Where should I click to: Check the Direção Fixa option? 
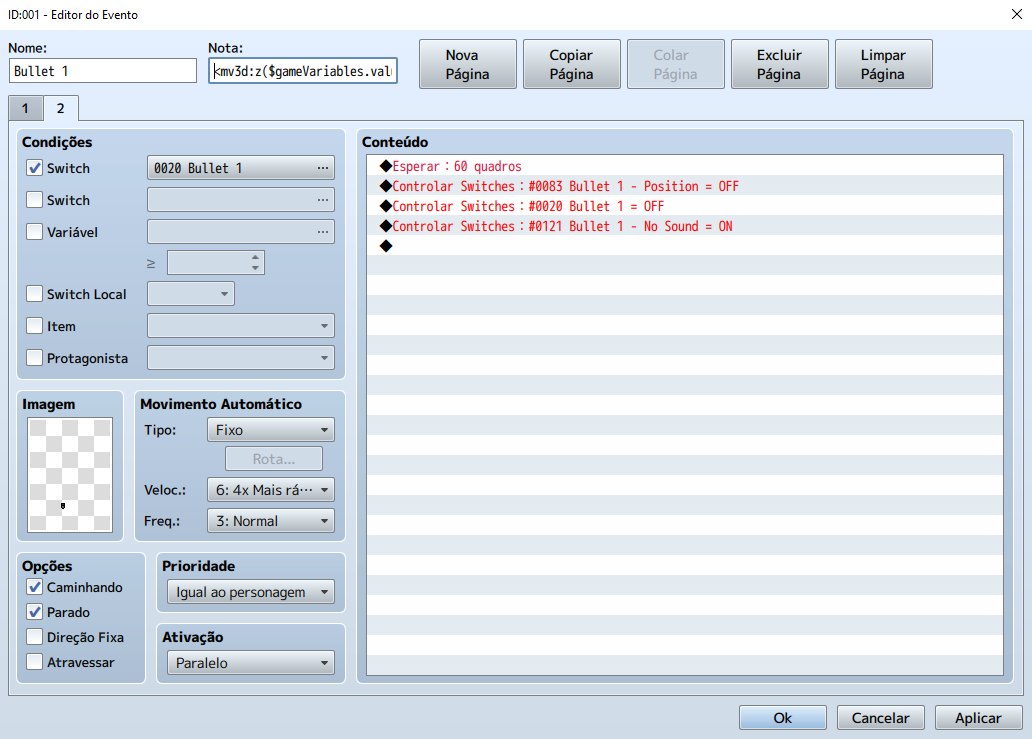coord(35,637)
